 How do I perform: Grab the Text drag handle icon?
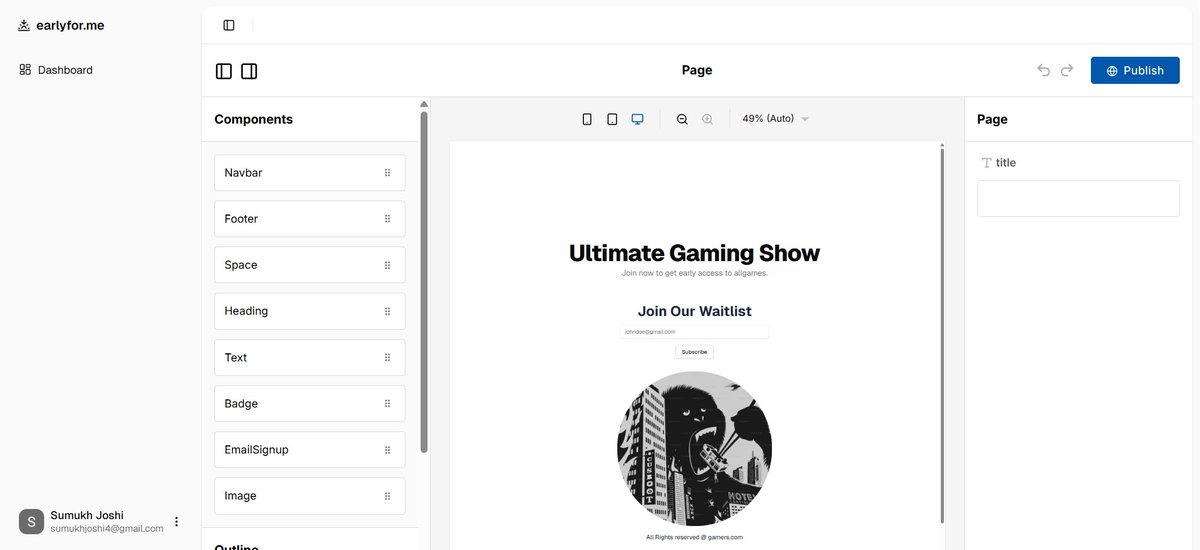click(387, 357)
